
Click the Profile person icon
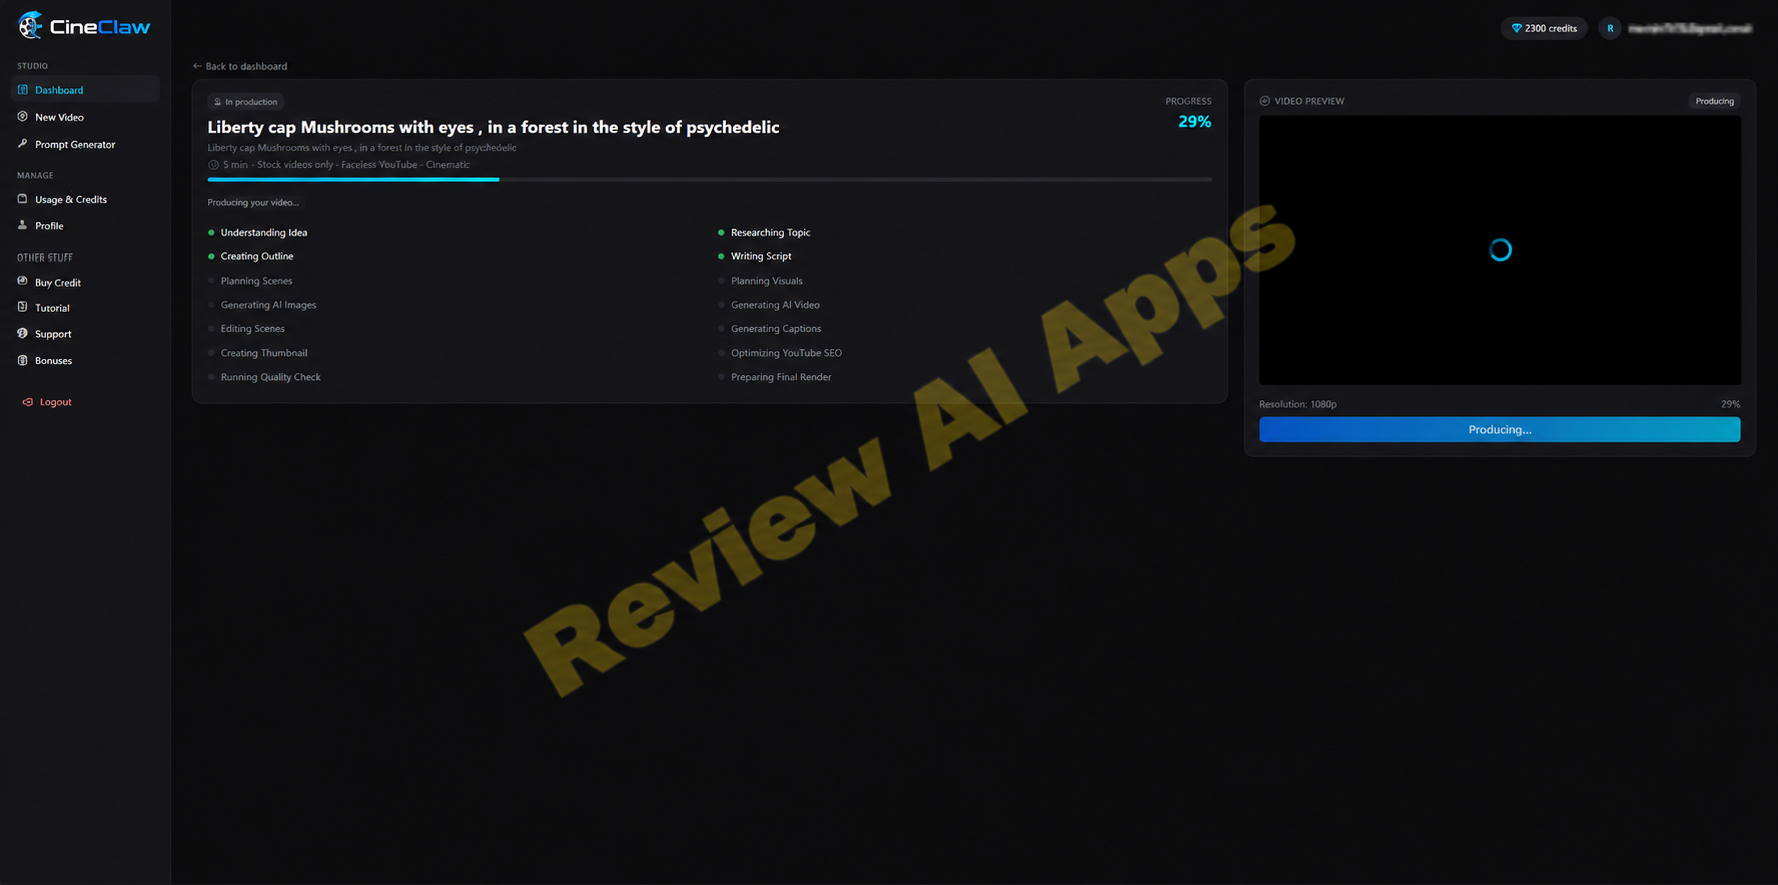tap(23, 225)
